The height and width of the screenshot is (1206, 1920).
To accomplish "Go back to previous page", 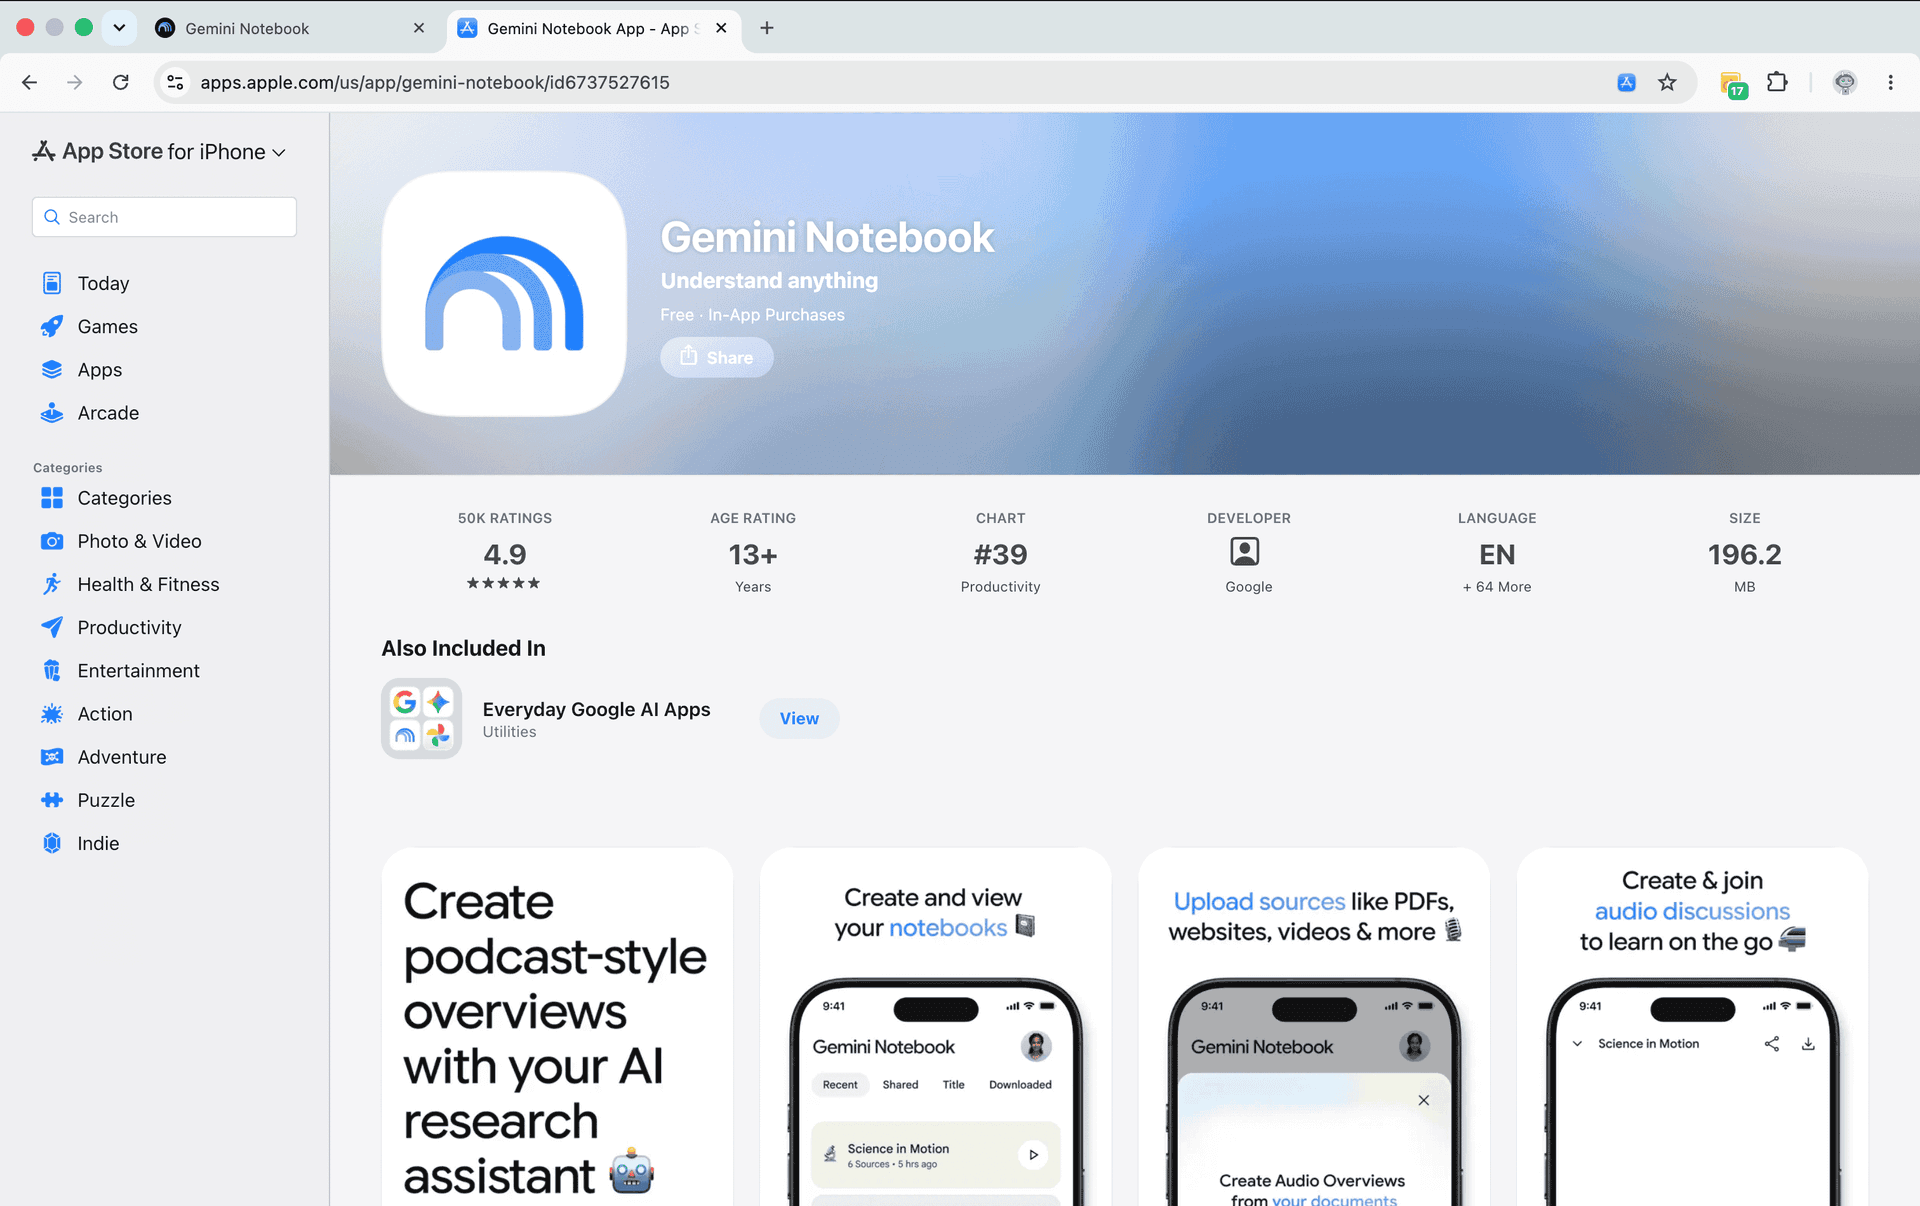I will click(x=29, y=82).
